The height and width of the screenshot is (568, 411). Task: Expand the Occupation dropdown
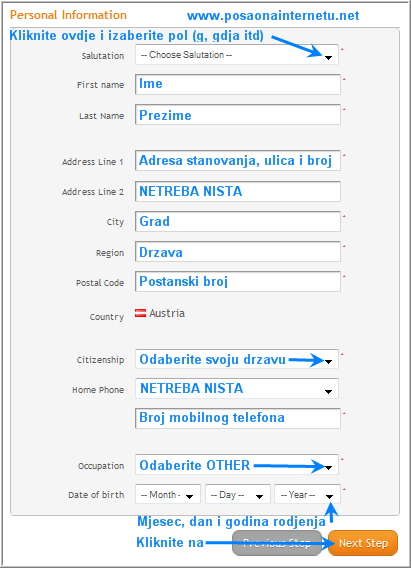pos(237,465)
